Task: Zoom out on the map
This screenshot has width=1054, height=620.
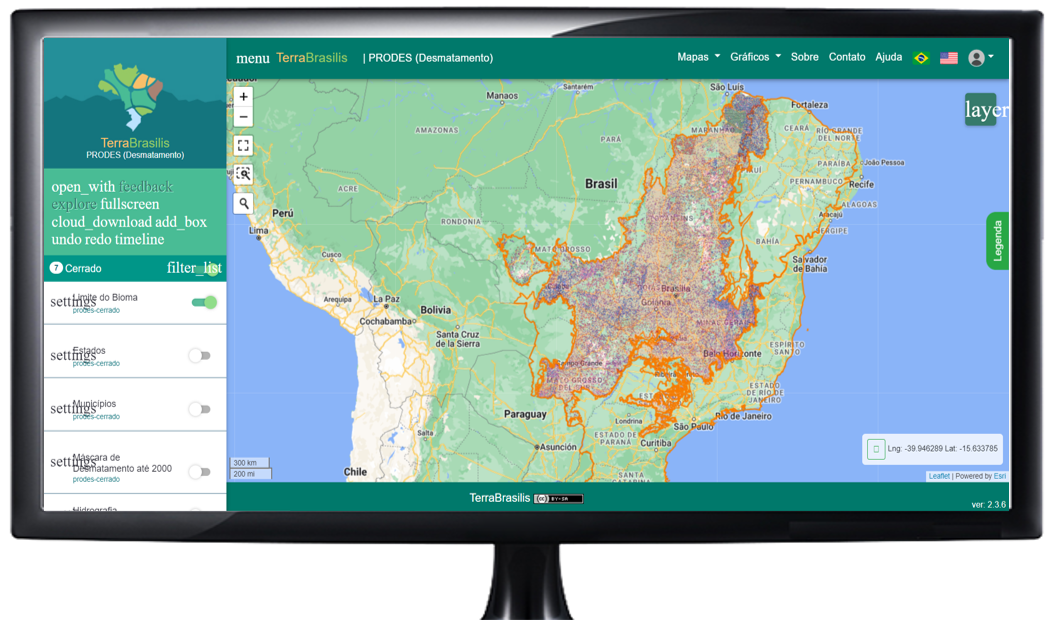Action: point(243,117)
